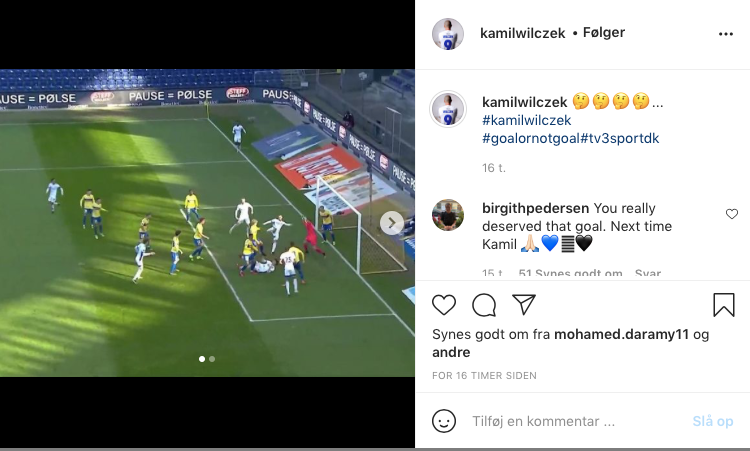Open the #kamilwilczek hashtag link
The width and height of the screenshot is (750, 451).
click(x=527, y=120)
